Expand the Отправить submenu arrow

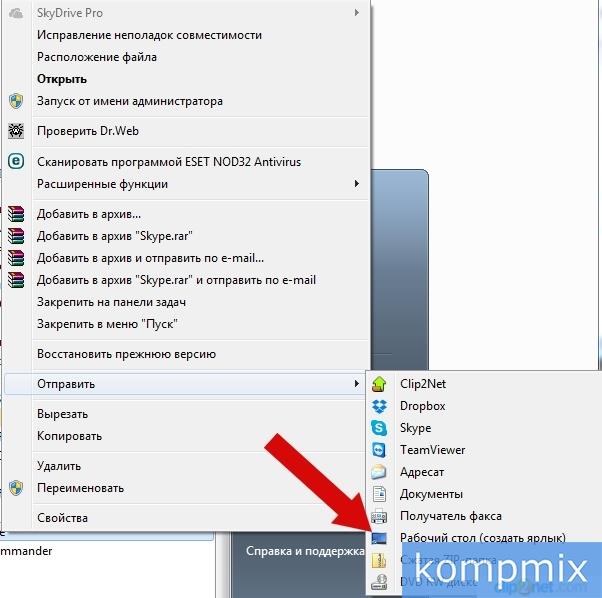point(357,384)
